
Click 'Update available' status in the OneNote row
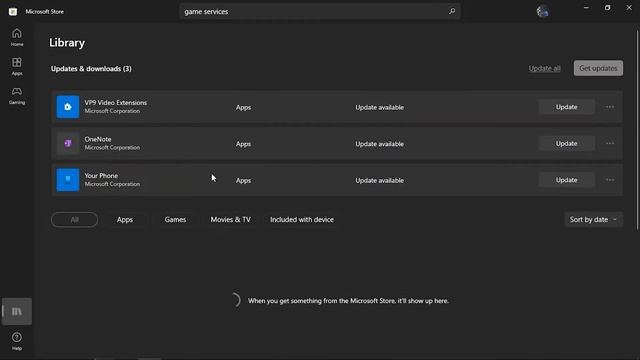point(379,144)
